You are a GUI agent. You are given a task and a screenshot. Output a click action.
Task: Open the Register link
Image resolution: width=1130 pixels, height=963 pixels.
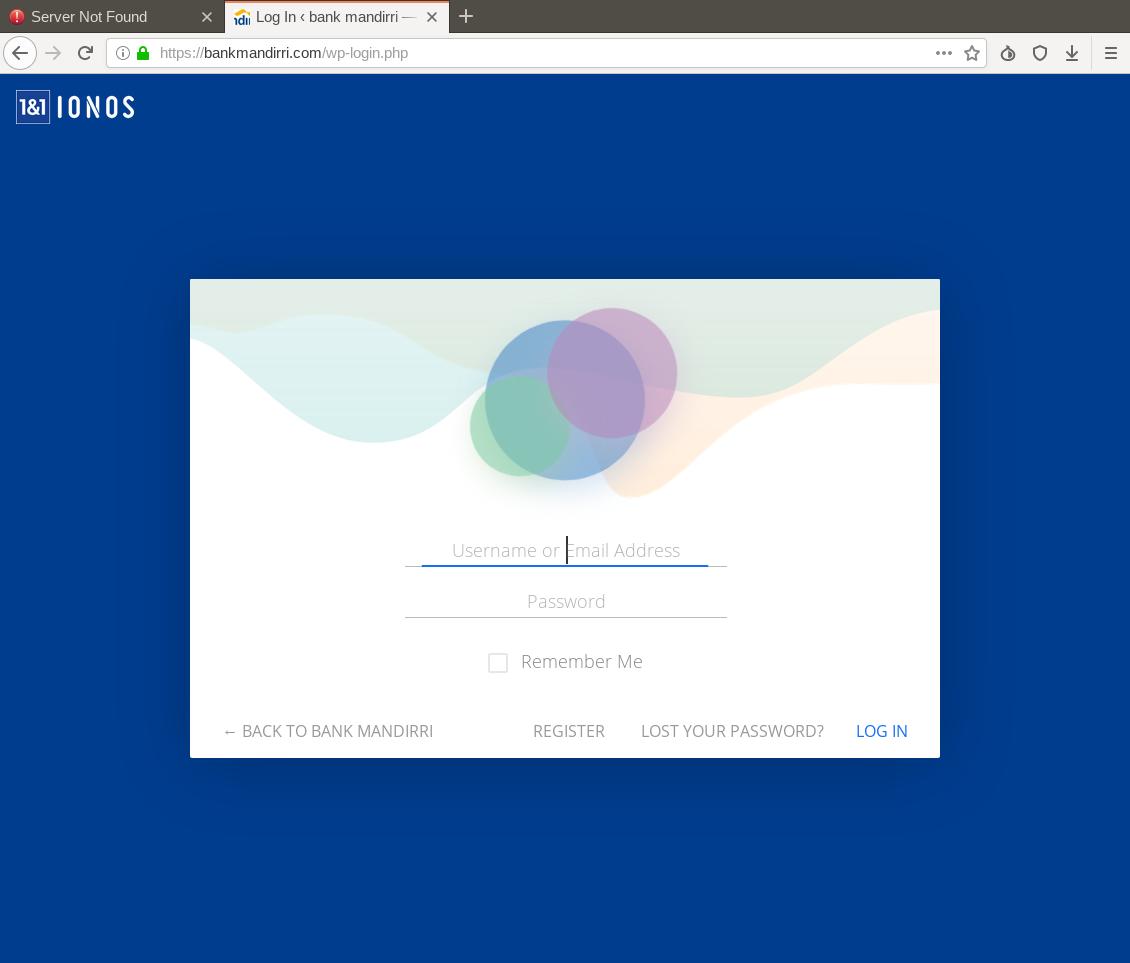(569, 731)
